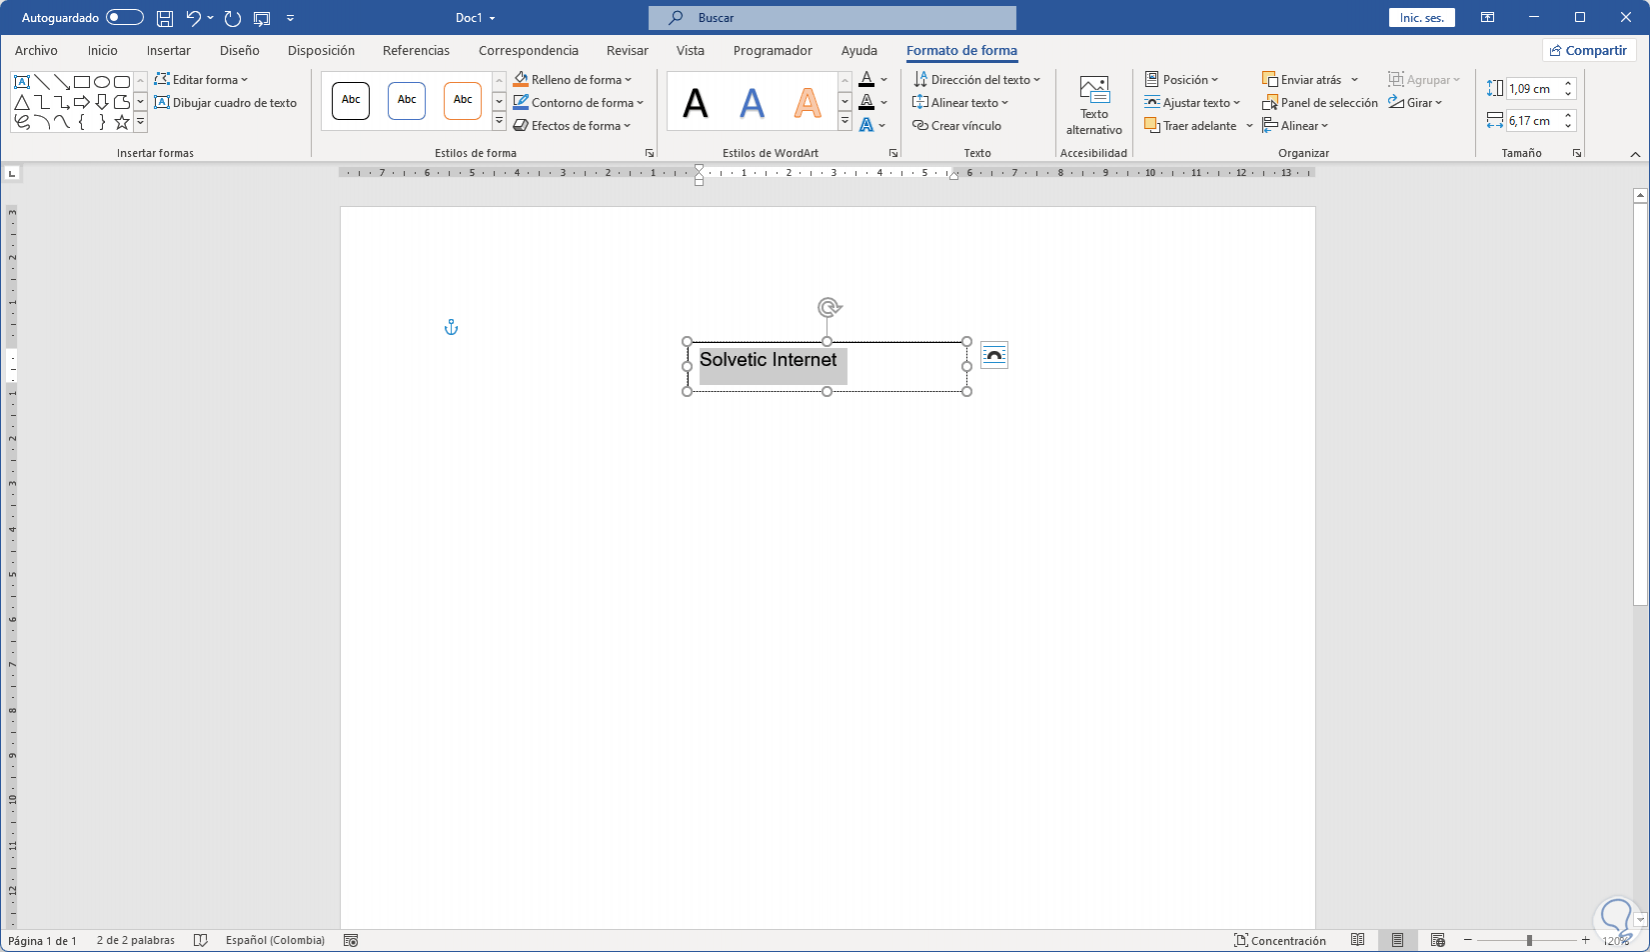Viewport: 1650px width, 952px height.
Task: Switch to Read Mode view icon
Action: [1357, 940]
